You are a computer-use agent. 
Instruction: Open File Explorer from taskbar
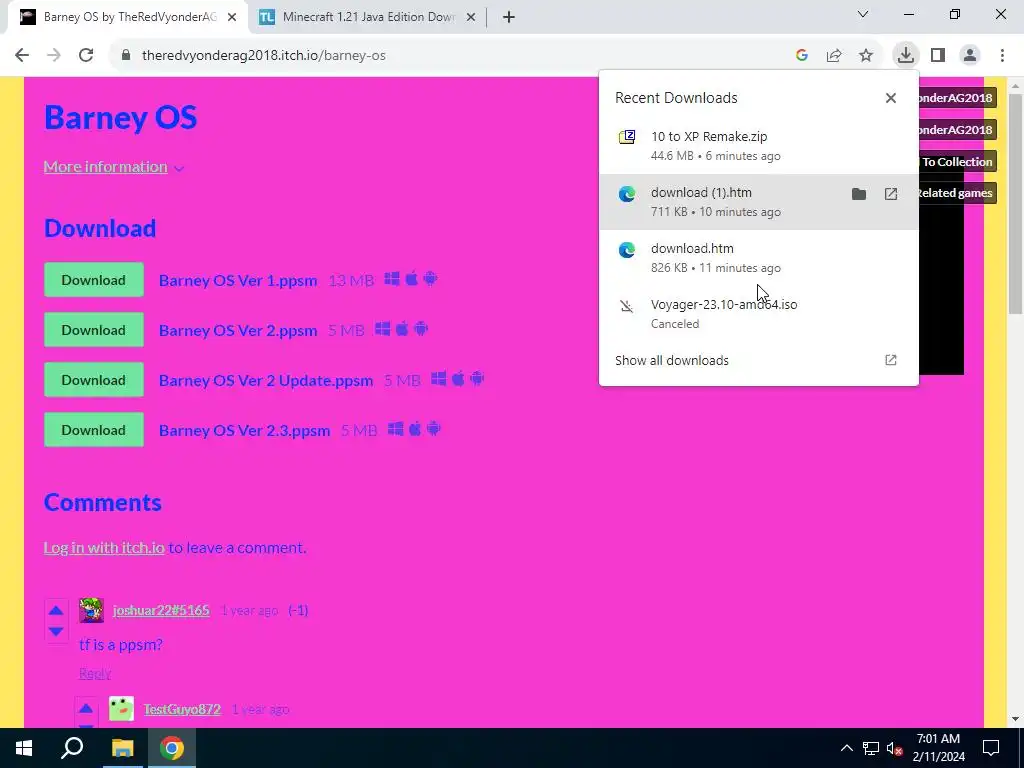tap(122, 748)
